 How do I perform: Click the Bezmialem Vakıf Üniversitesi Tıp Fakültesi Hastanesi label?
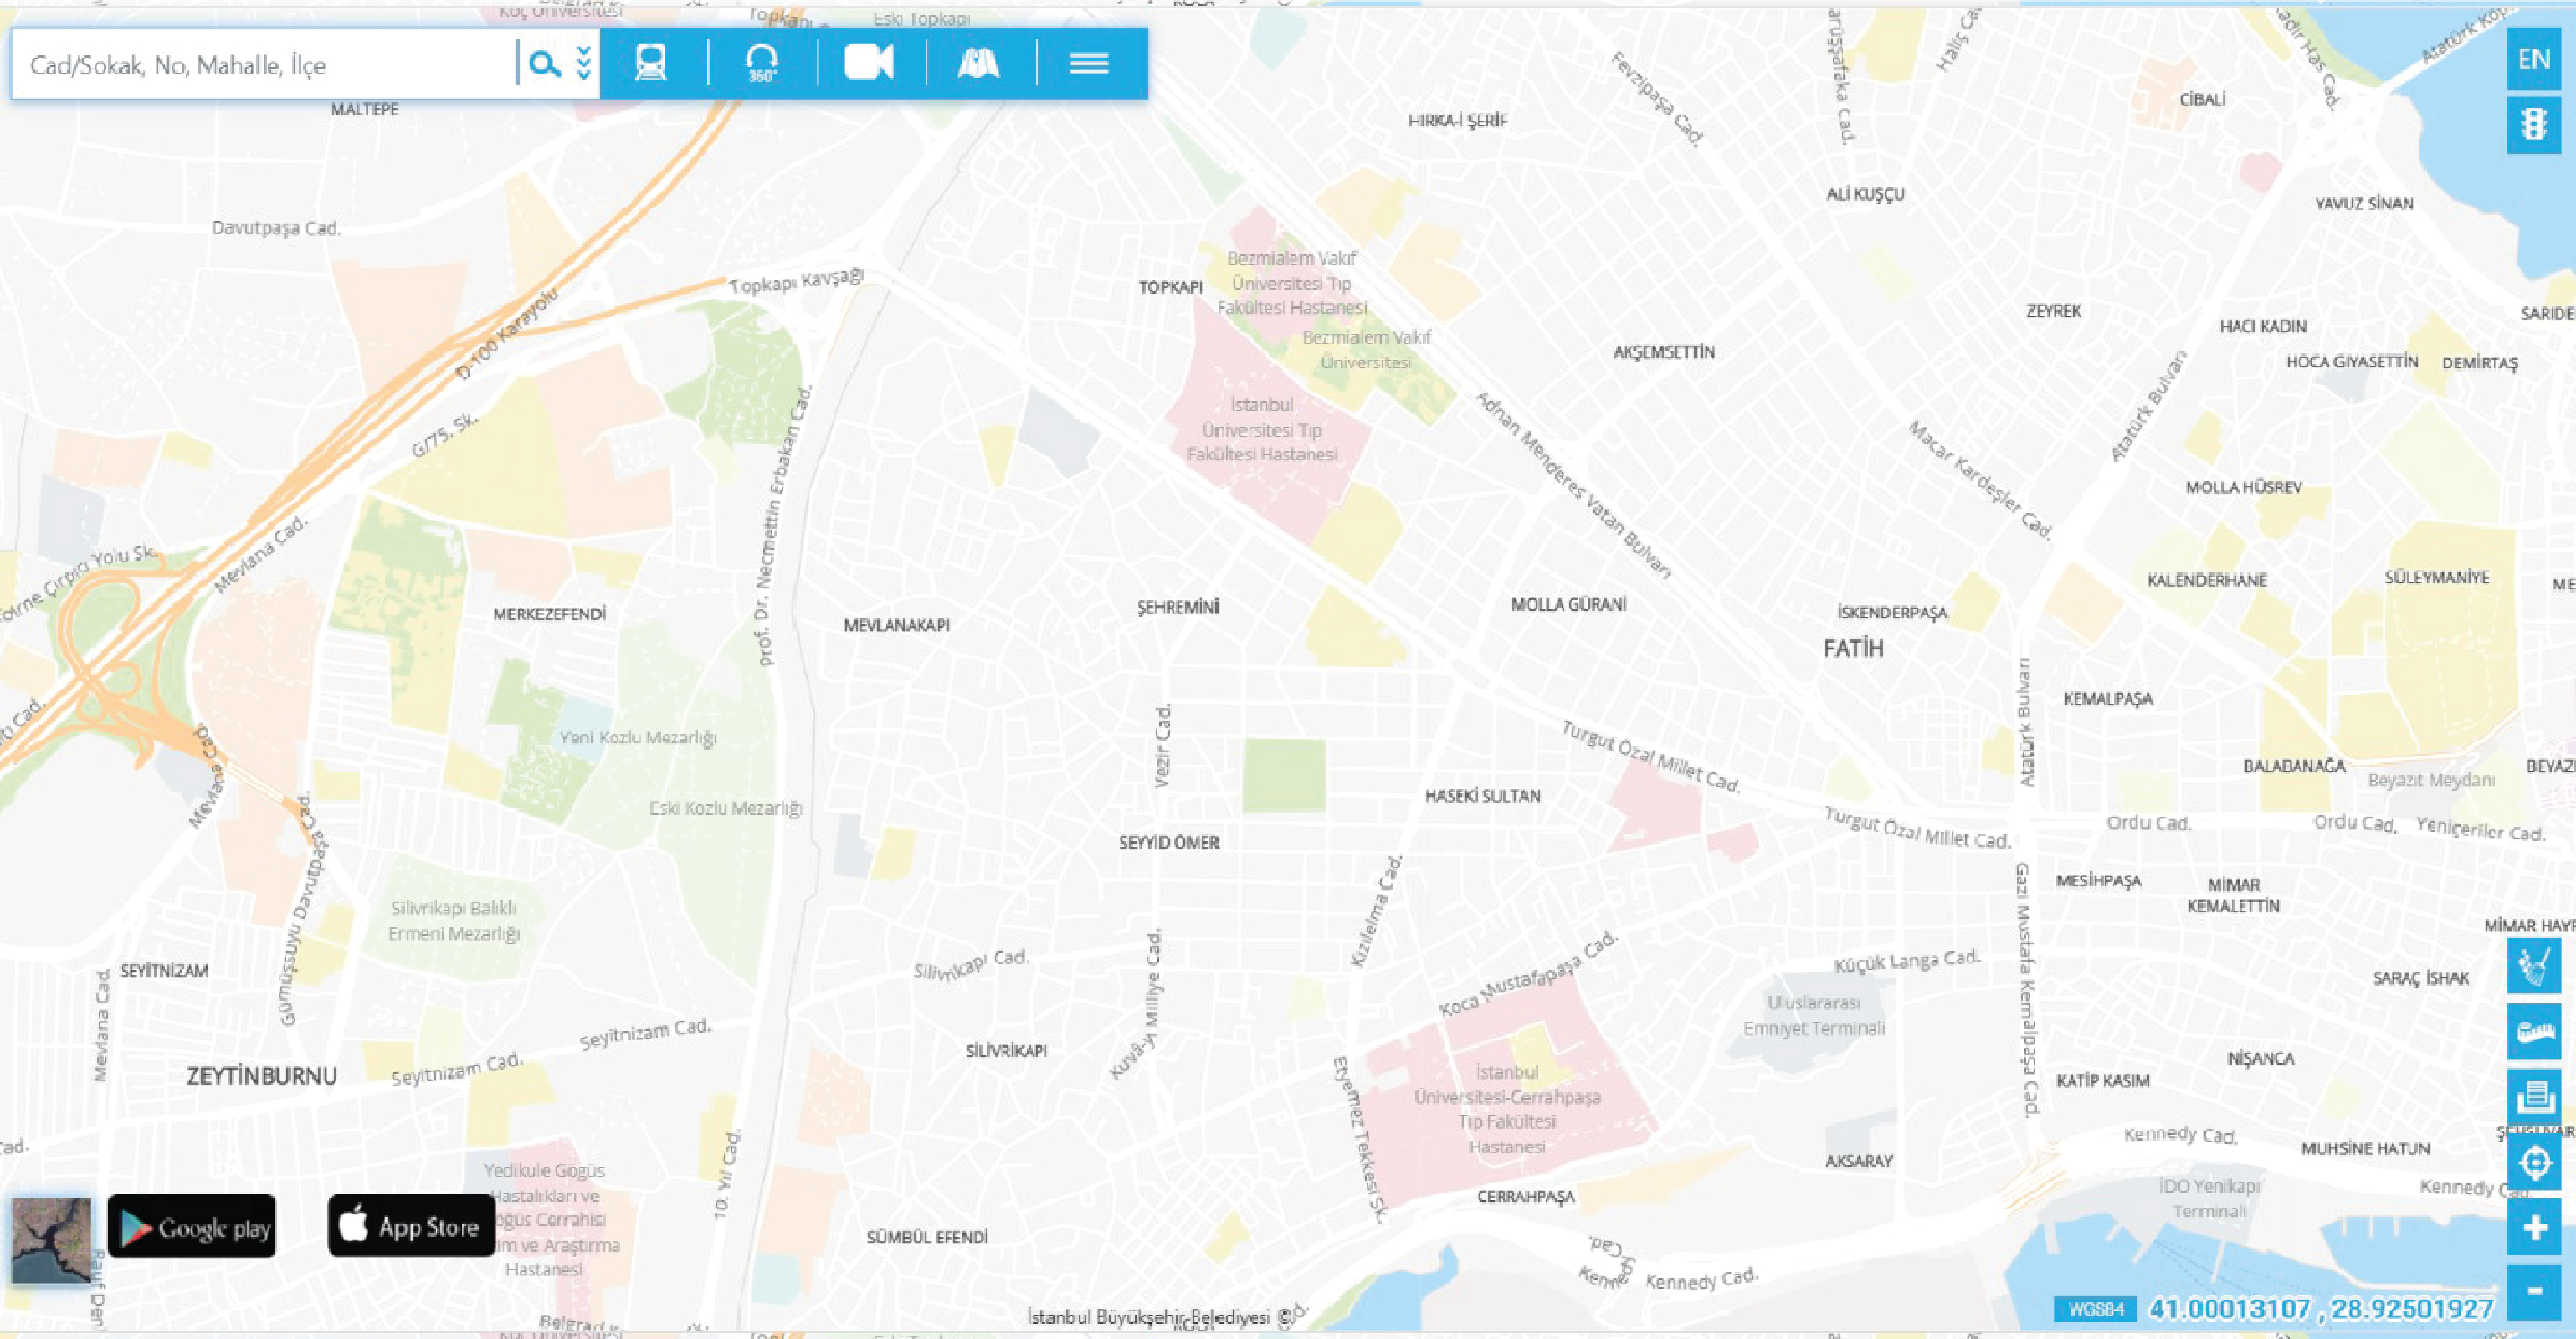click(1292, 283)
